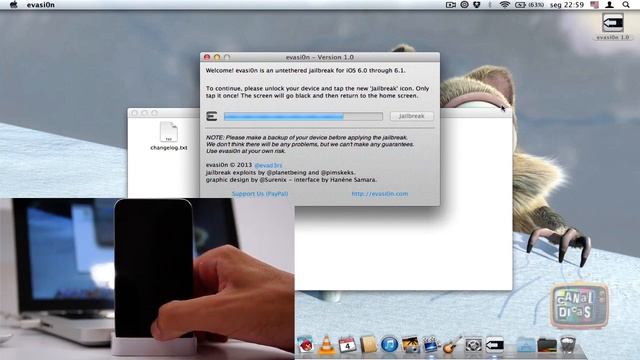Open VLC cone icon in Dock
This screenshot has height=360, width=640.
(x=326, y=345)
